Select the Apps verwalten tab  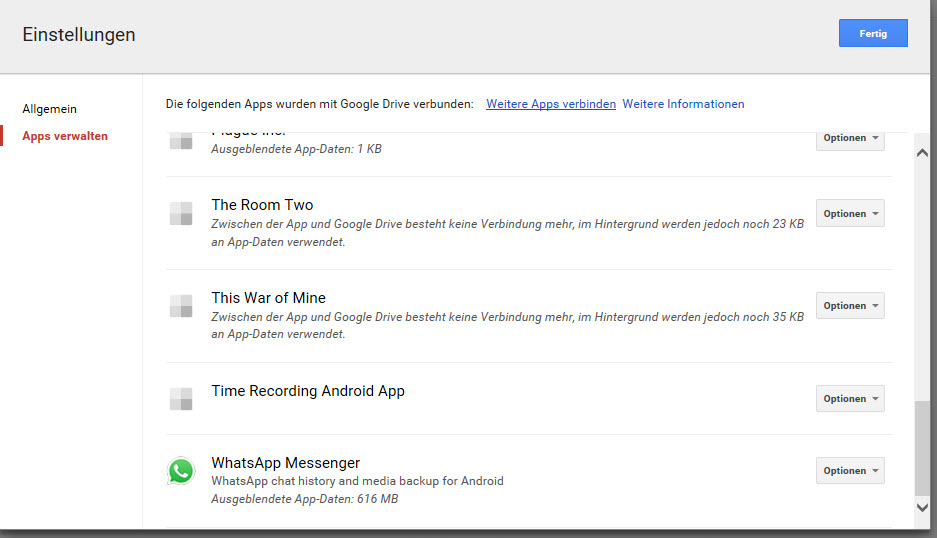[x=65, y=136]
